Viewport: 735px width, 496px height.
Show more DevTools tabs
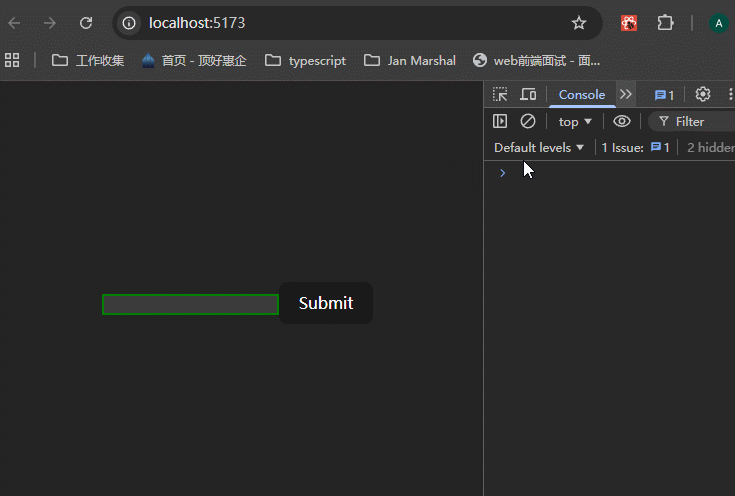[626, 94]
